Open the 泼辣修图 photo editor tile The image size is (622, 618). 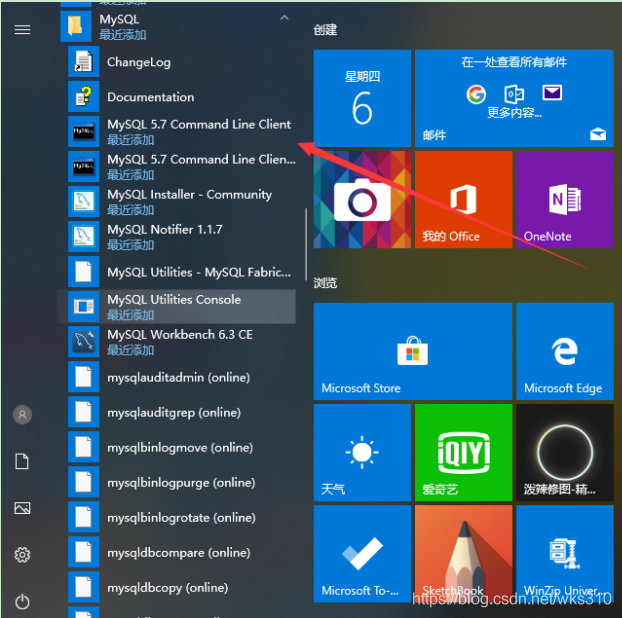coord(565,452)
